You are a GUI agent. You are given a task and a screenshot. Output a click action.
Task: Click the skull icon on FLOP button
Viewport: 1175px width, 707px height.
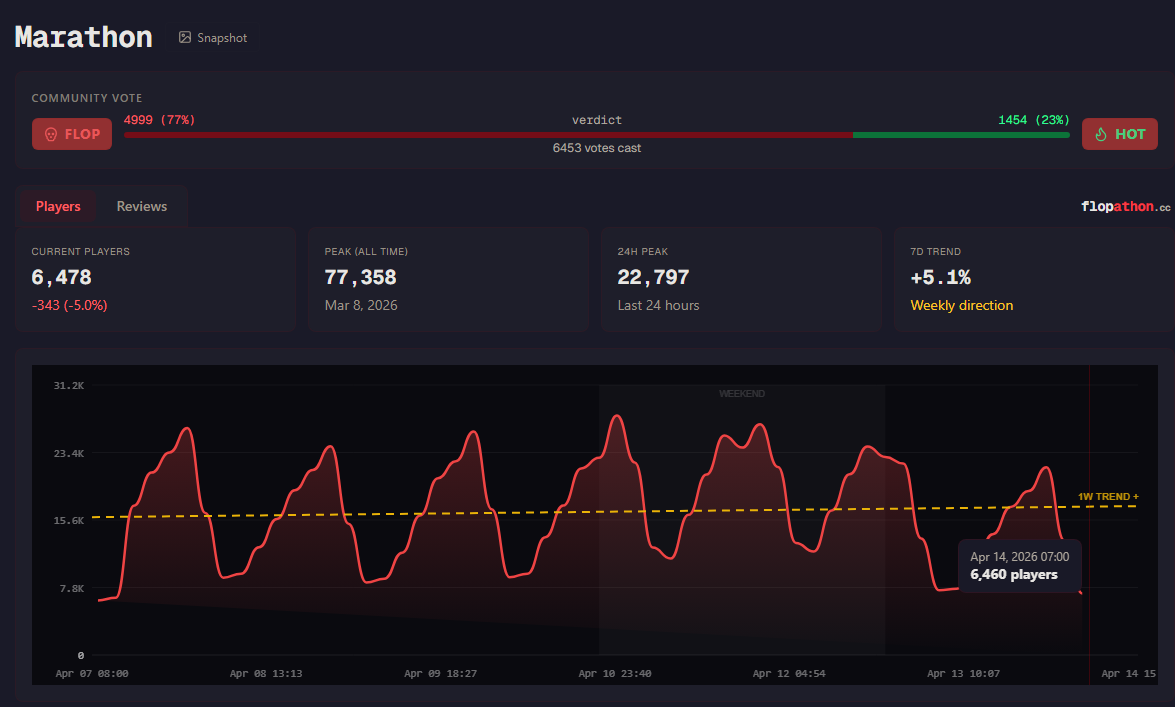(x=51, y=134)
